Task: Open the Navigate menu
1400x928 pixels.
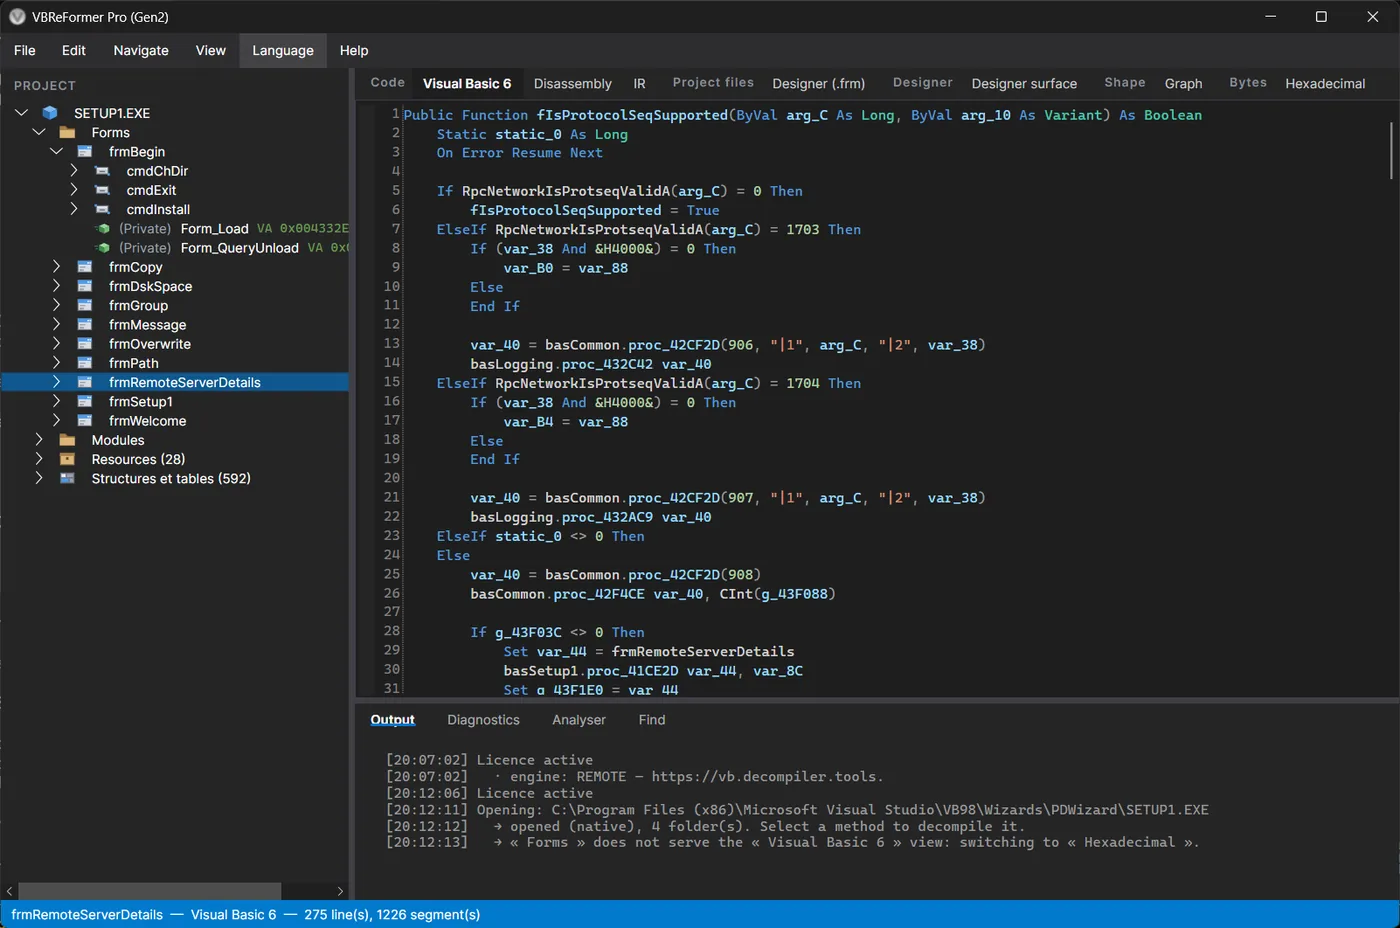Action: [x=141, y=50]
